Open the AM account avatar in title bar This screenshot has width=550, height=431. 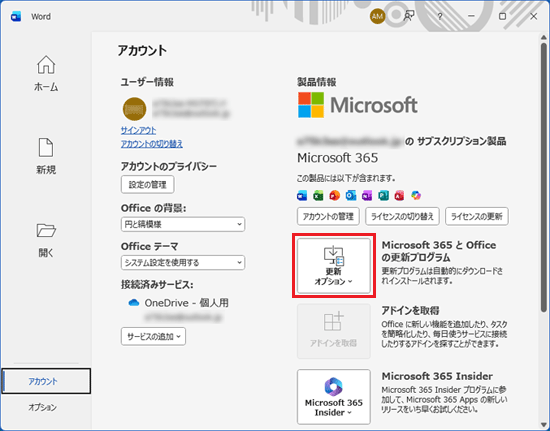pos(377,16)
